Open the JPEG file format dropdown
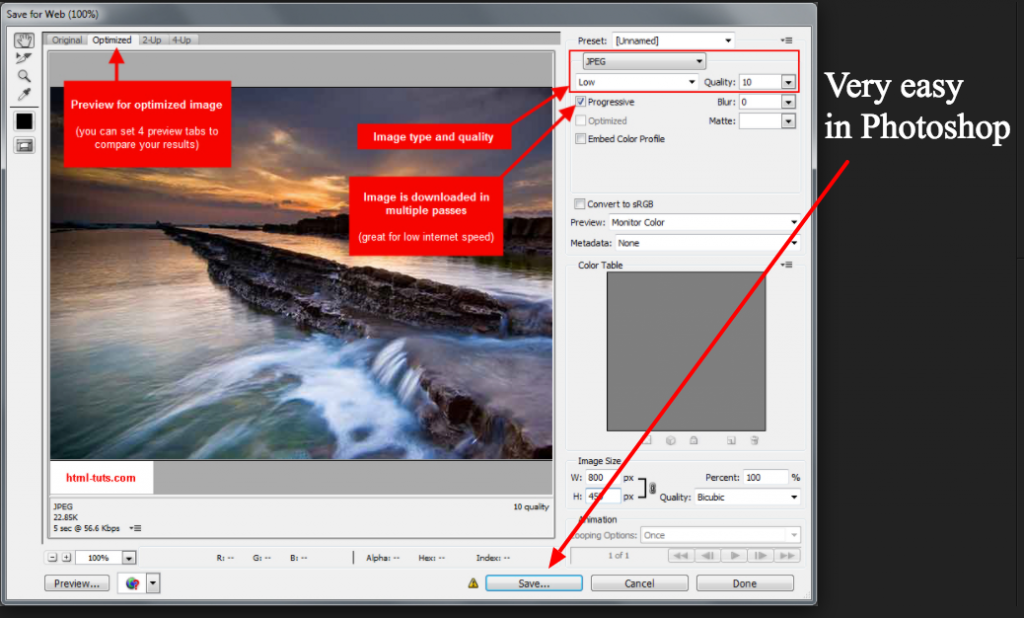Viewport: 1024px width, 618px height. pyautogui.click(x=644, y=61)
